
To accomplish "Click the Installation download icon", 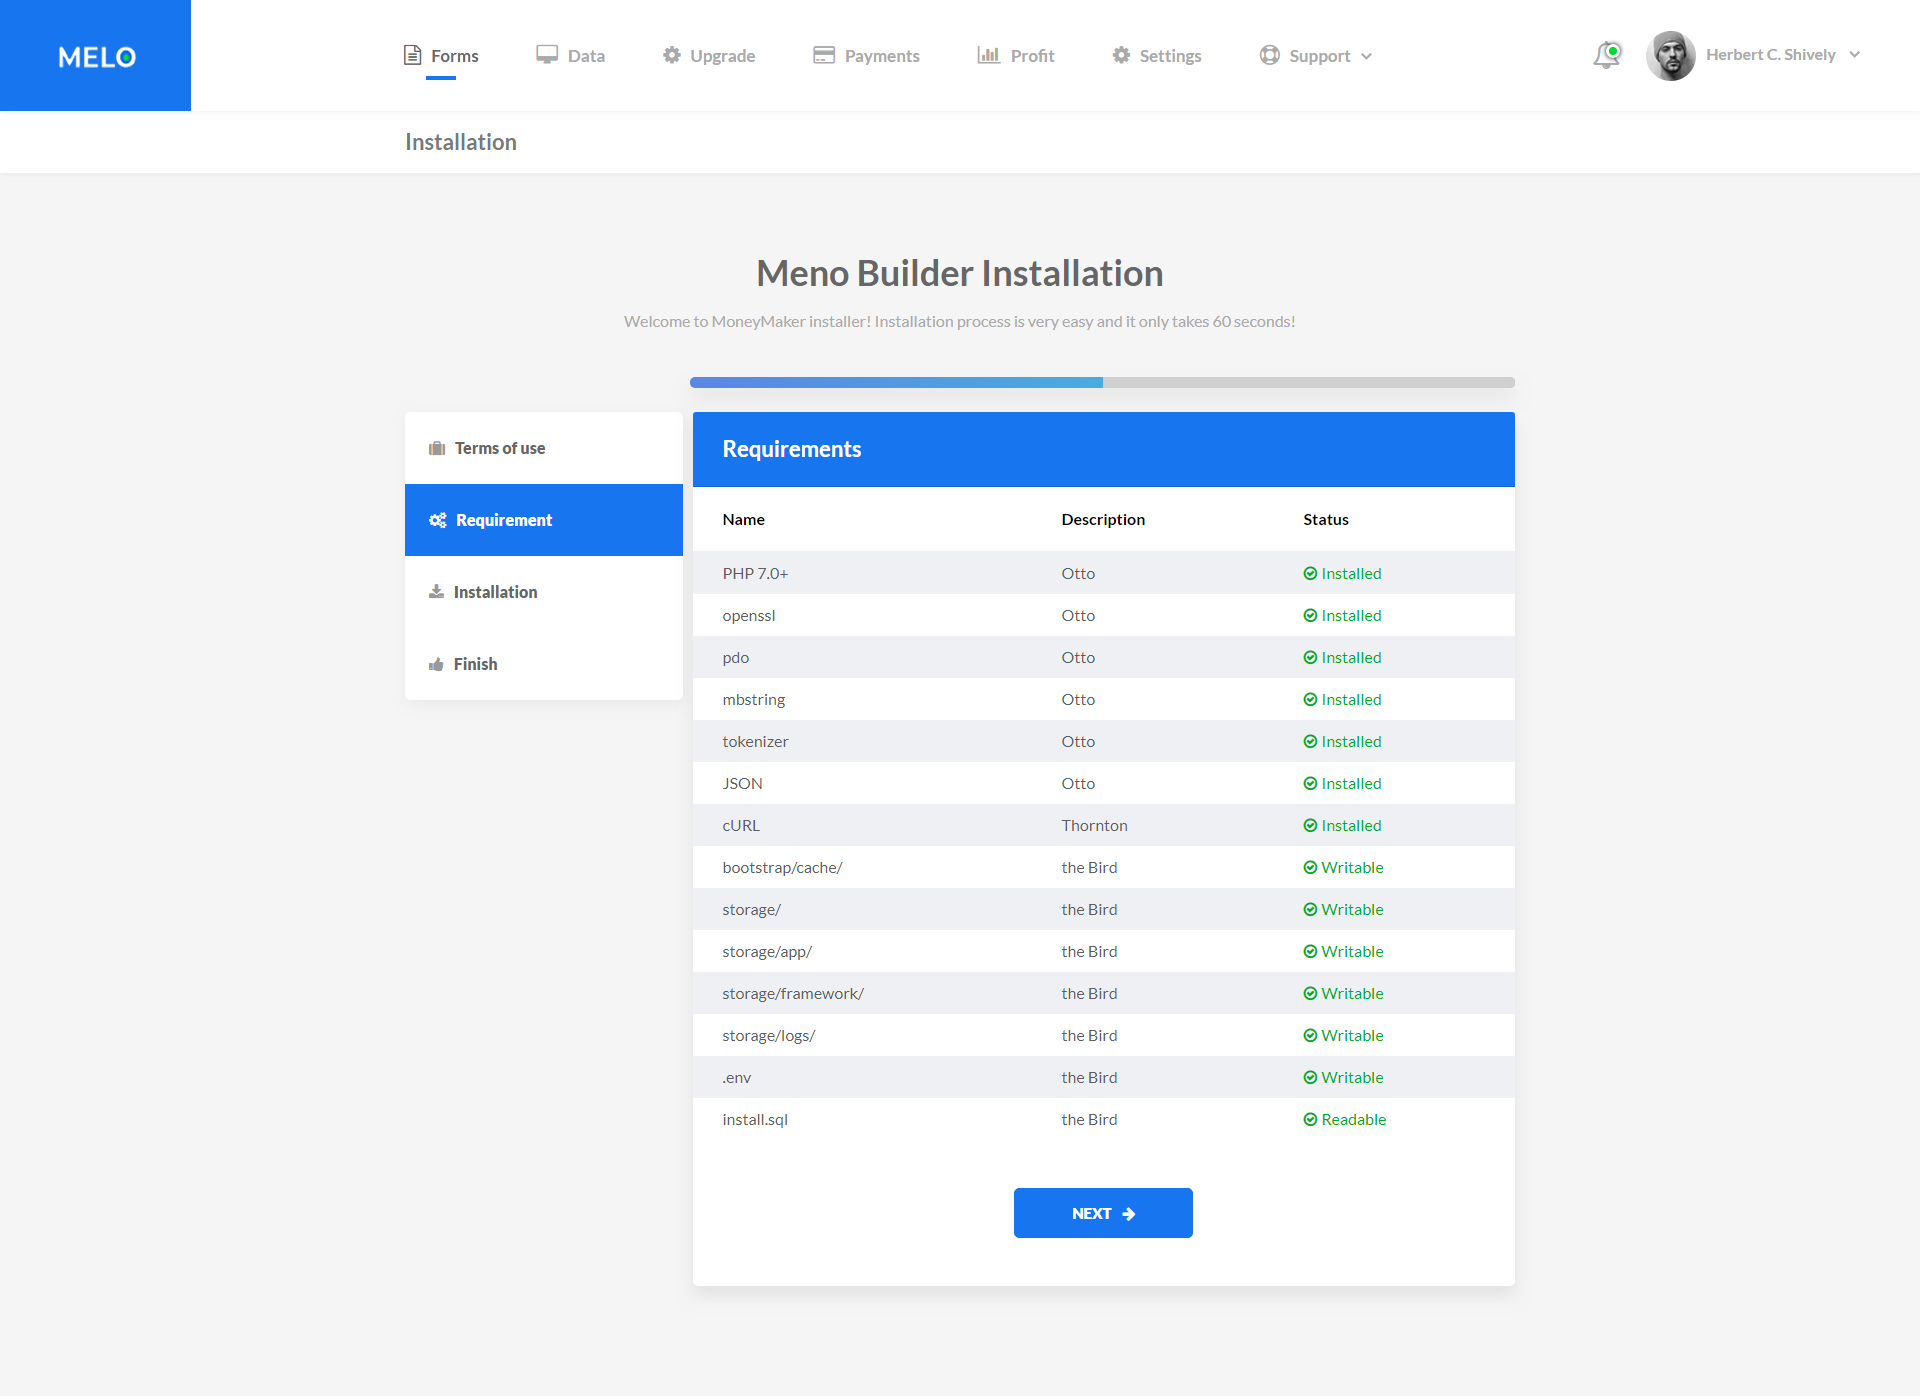I will pos(436,592).
